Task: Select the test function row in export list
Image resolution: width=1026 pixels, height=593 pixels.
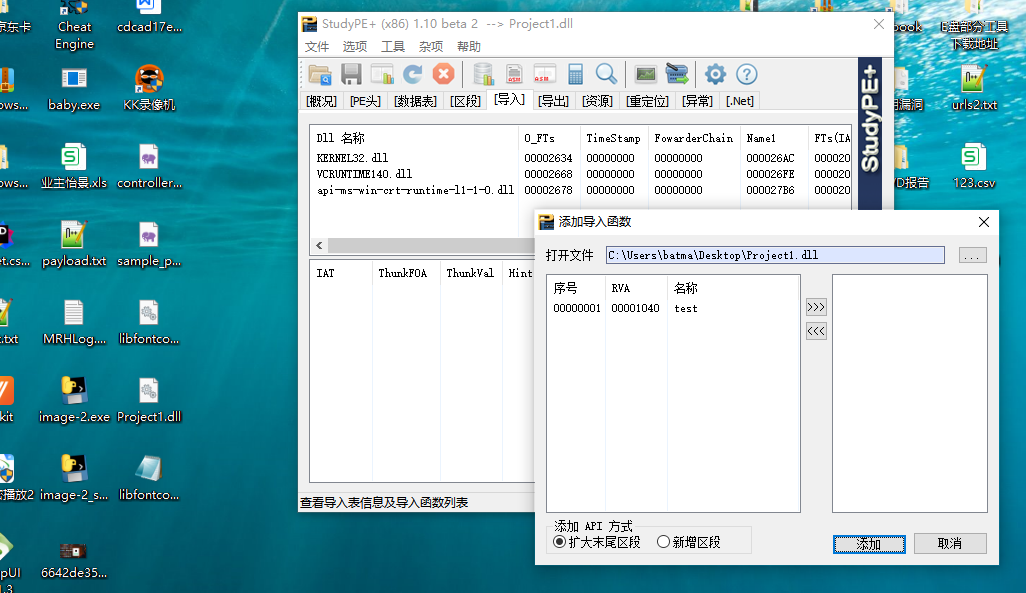Action: coord(673,308)
